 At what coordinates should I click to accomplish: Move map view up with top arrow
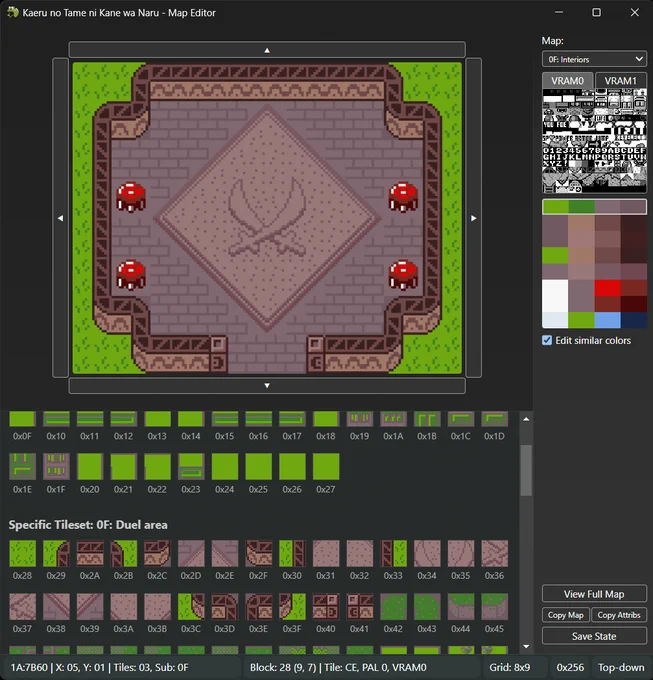point(267,50)
